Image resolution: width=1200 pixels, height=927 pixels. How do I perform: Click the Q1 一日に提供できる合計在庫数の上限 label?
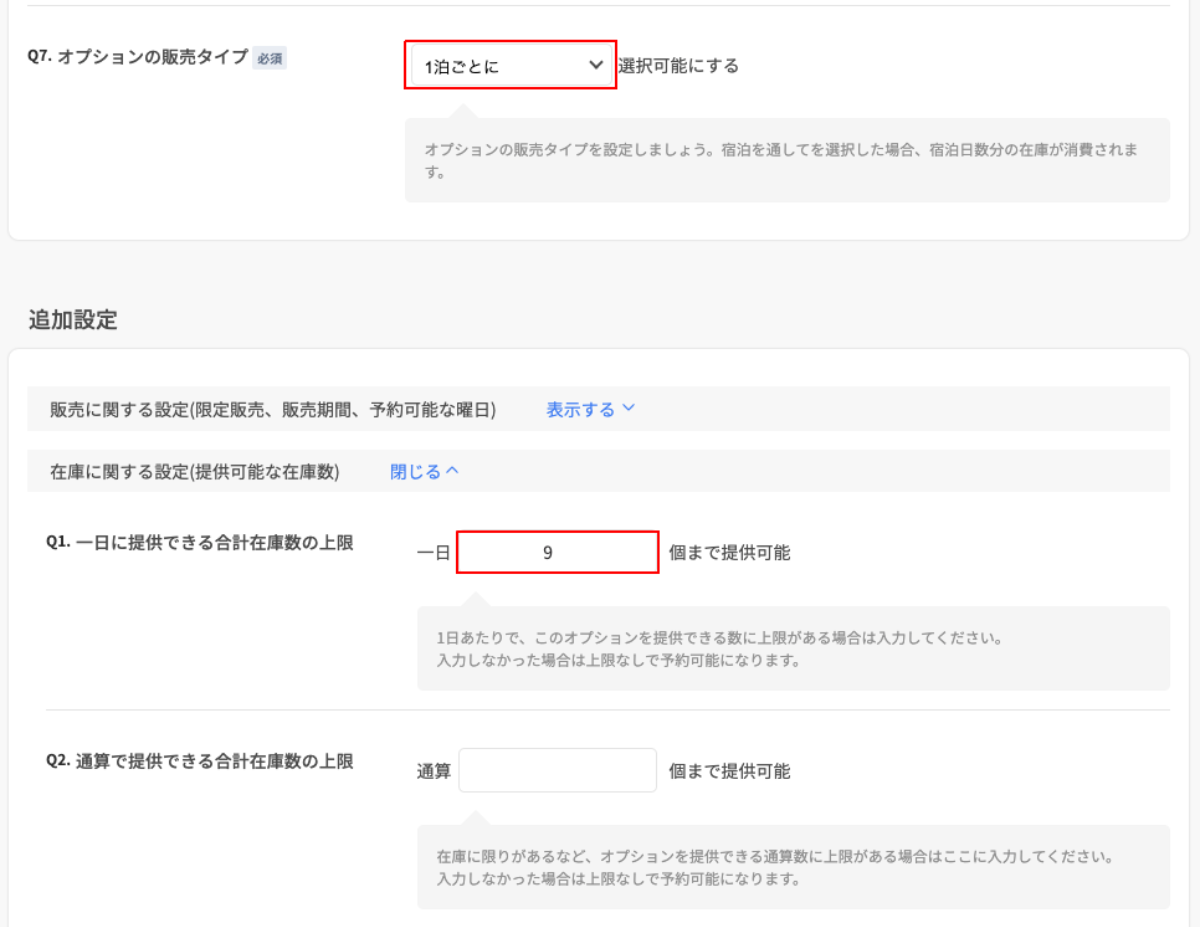click(200, 543)
